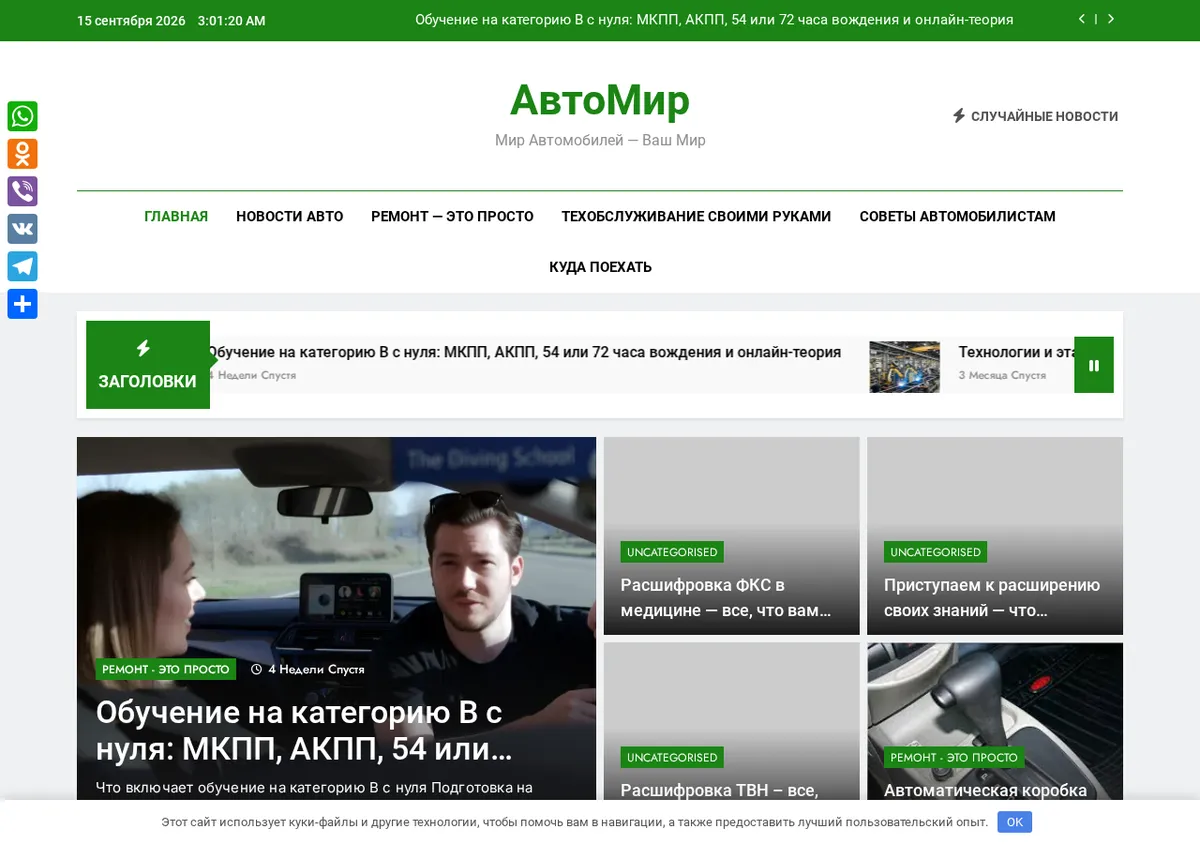Share to VK using the sidebar icon
This screenshot has width=1200, height=844.
[22, 229]
